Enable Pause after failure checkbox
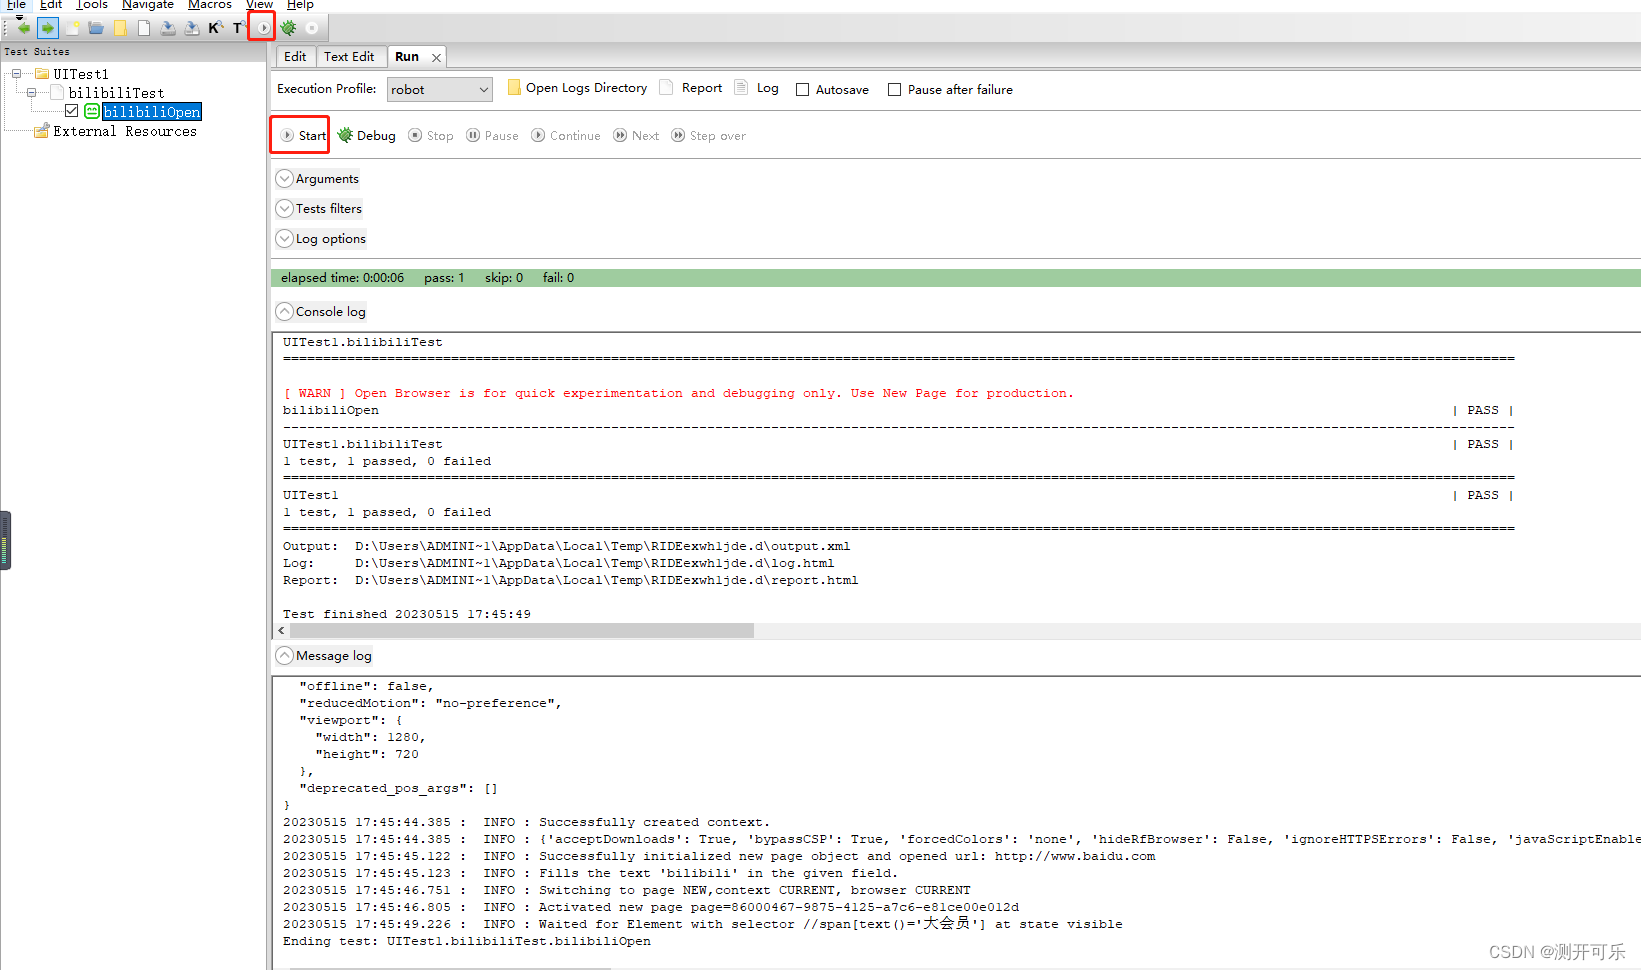The width and height of the screenshot is (1641, 970). coord(894,90)
